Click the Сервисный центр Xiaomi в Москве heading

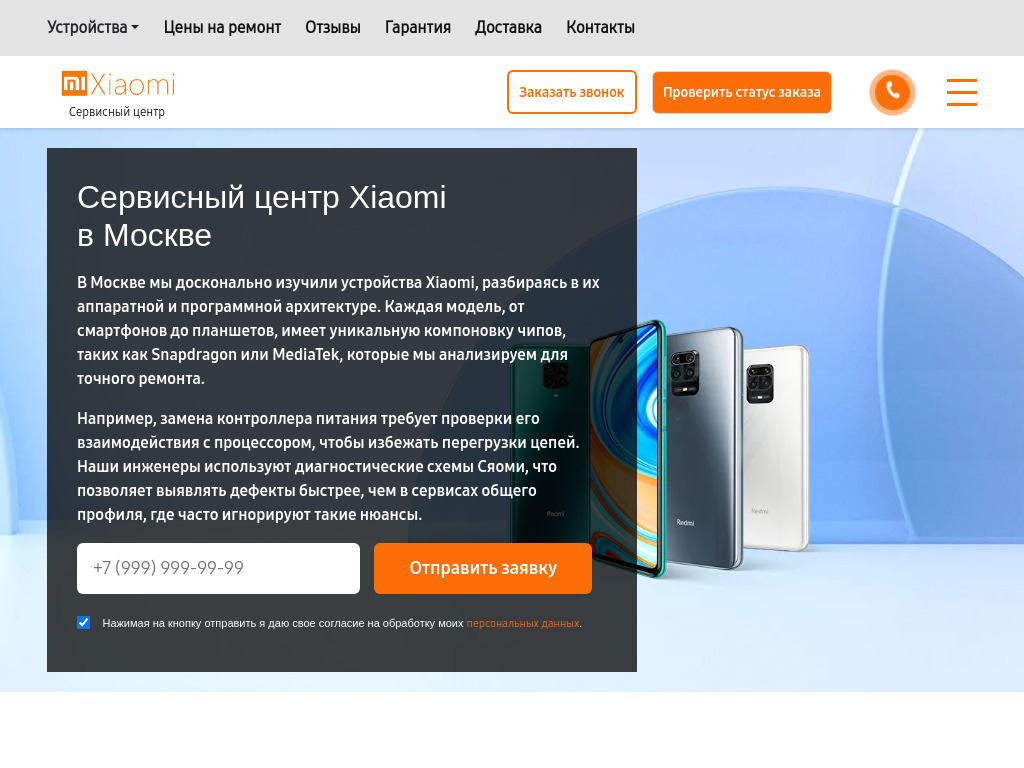[x=261, y=216]
